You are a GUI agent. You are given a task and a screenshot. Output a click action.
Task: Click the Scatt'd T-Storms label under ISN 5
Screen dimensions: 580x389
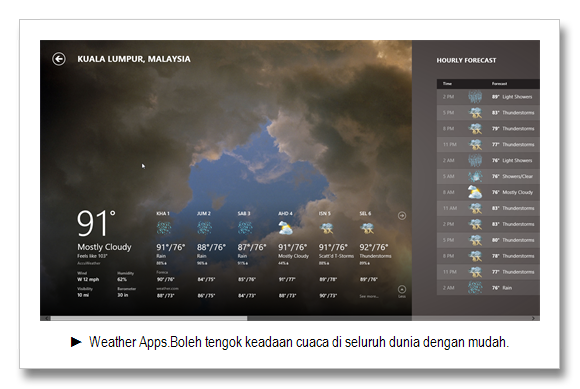coord(336,256)
